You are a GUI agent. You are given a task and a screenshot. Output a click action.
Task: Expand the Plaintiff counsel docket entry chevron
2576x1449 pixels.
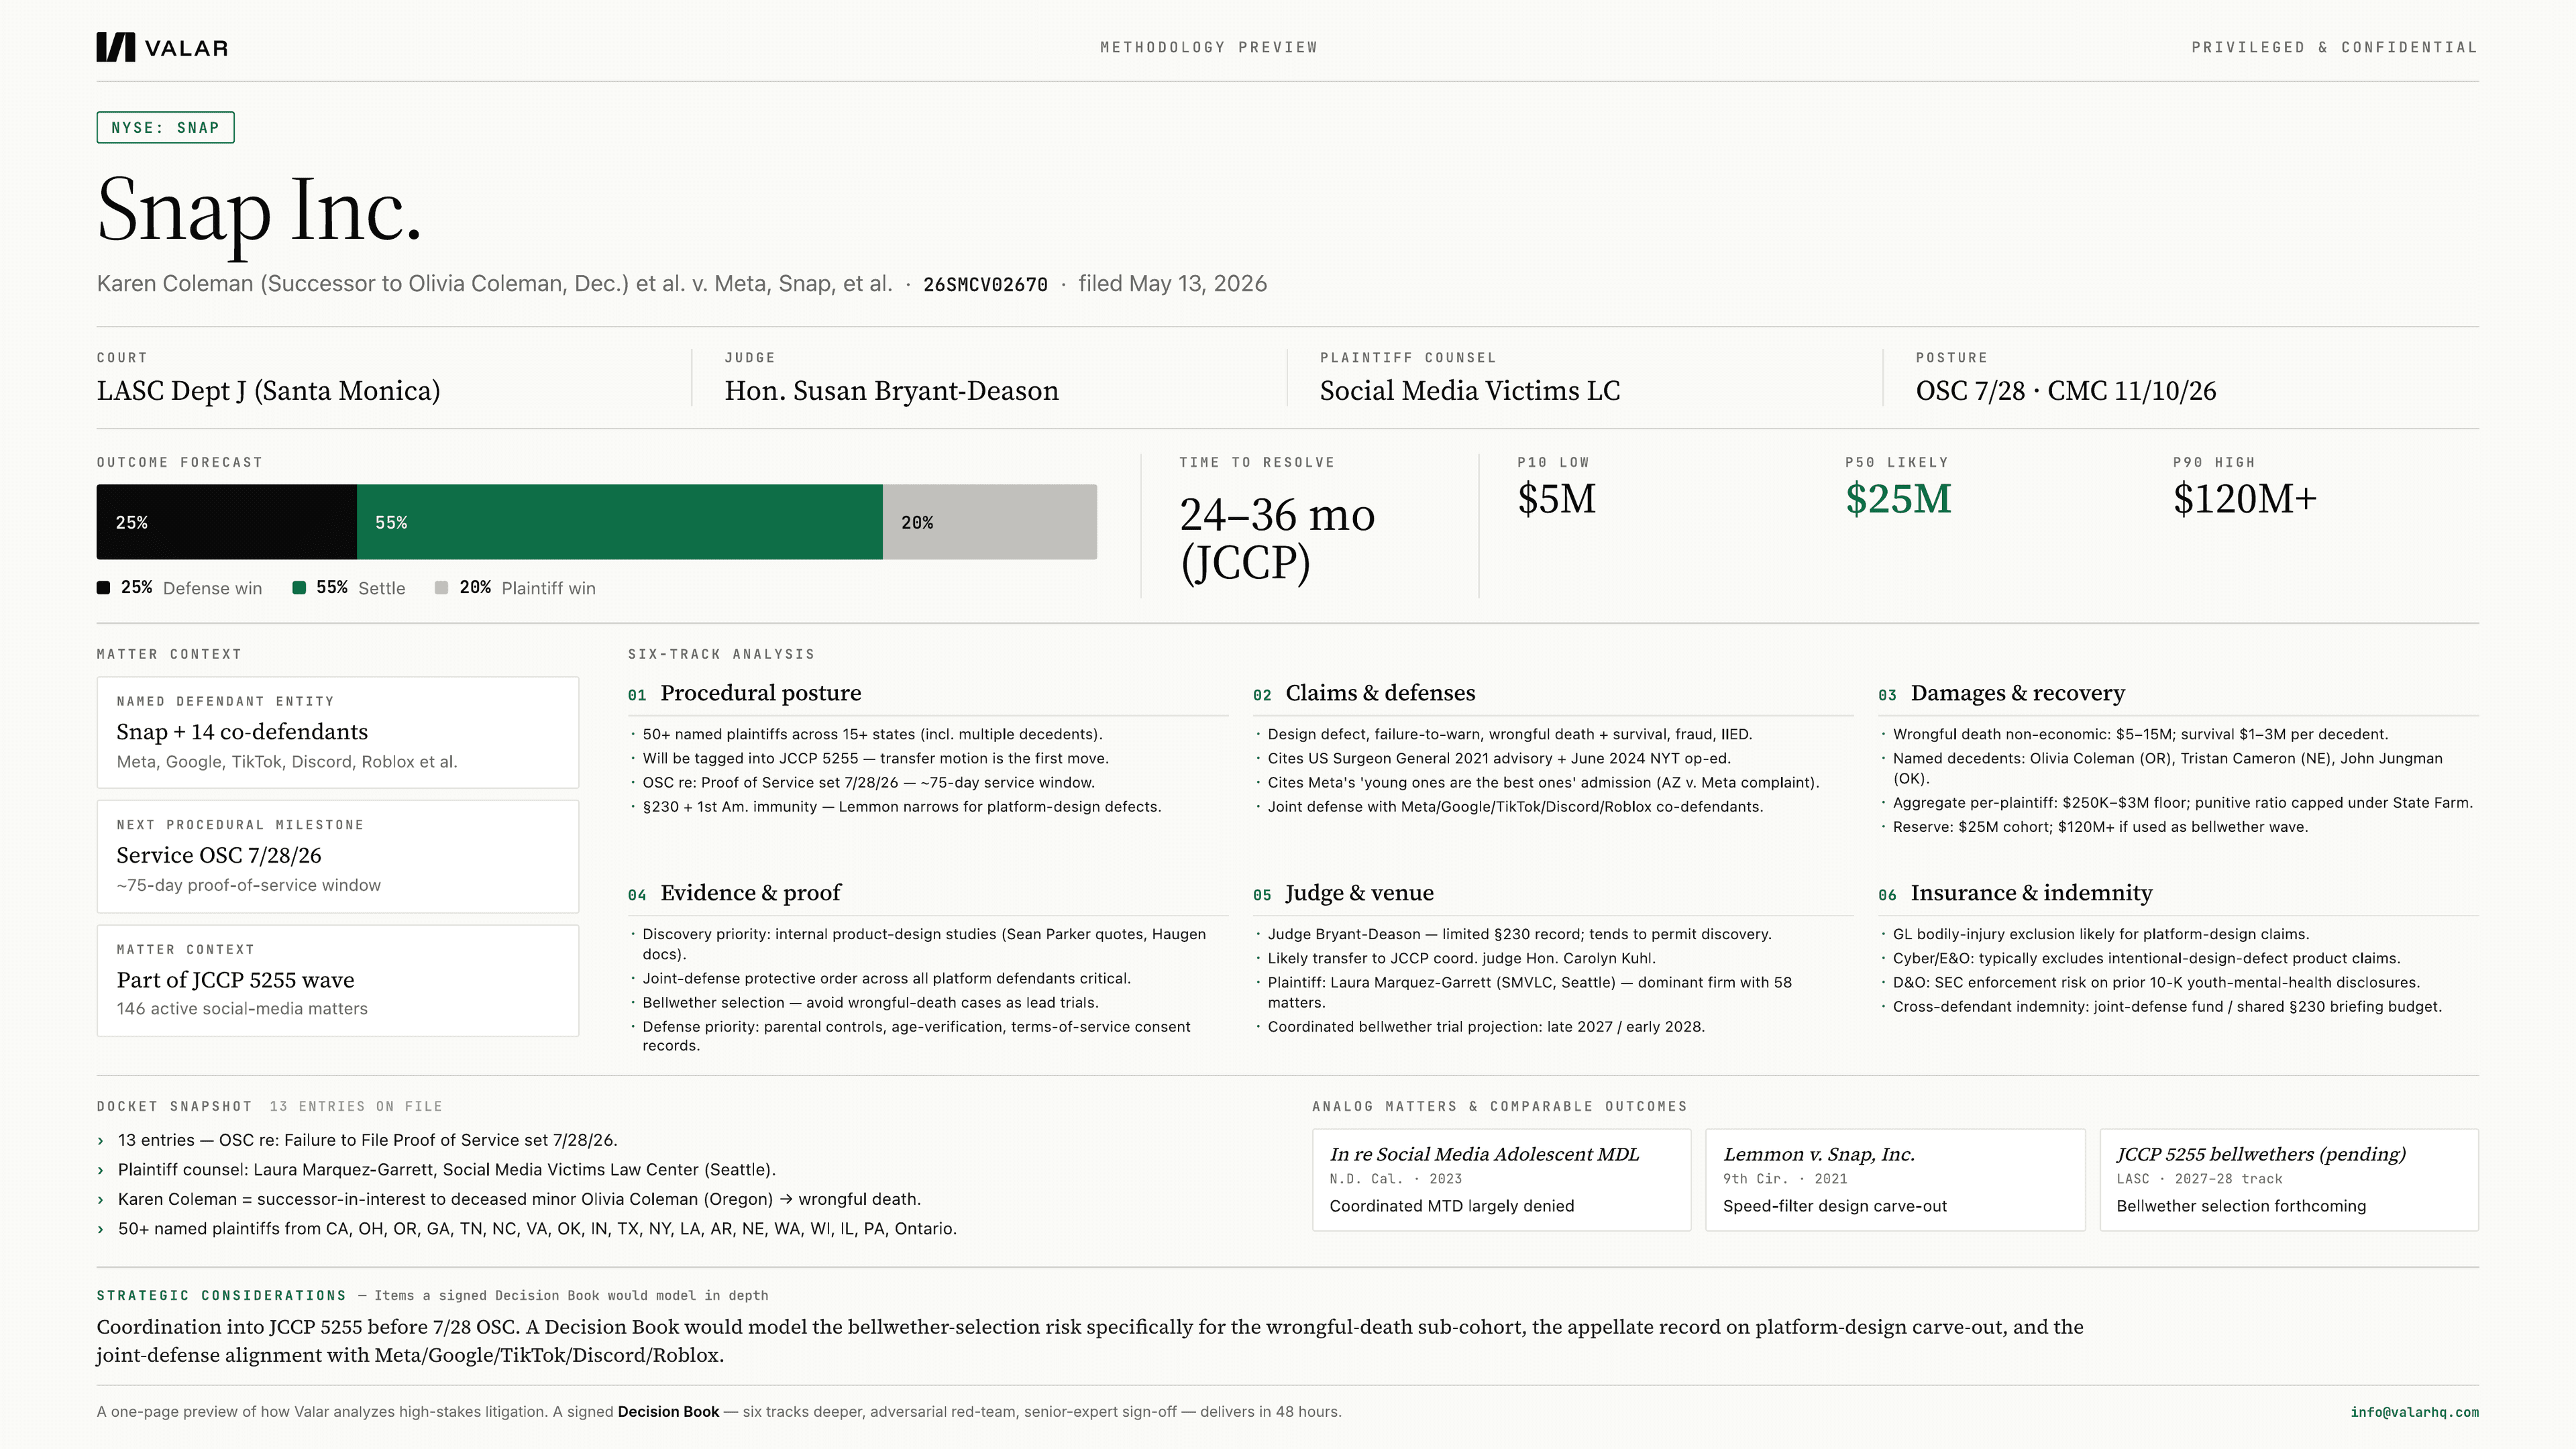point(101,1170)
